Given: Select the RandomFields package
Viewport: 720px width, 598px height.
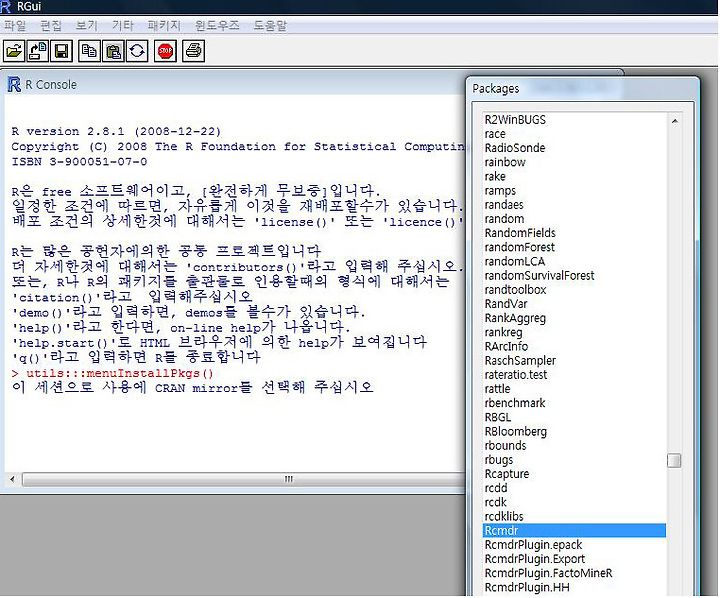Looking at the screenshot, I should click(574, 233).
